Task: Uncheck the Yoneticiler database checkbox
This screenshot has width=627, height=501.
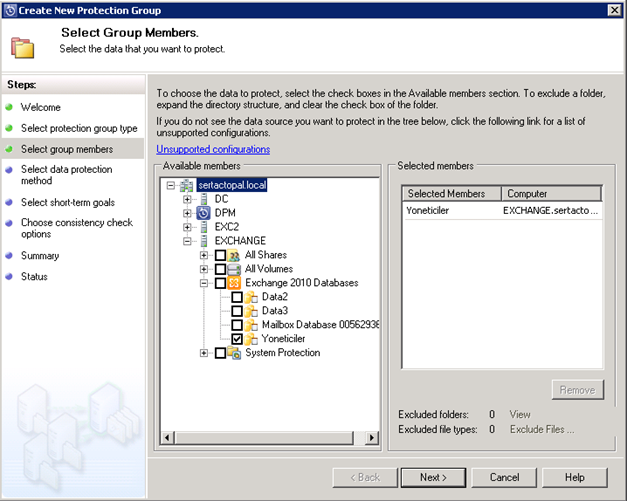Action: click(237, 339)
